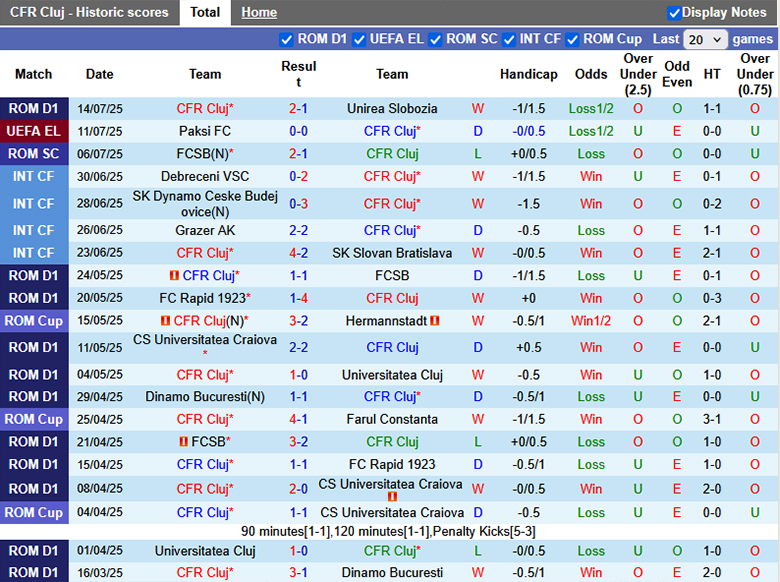This screenshot has width=780, height=582.
Task: Select the ROM SC match label
Action: [x=34, y=154]
